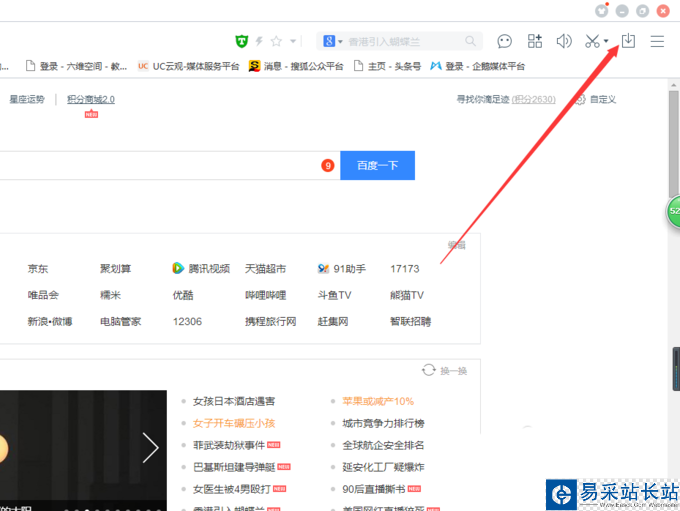Open bookmark UC云观-媒体服务平台
Screen dimensions: 680x511
point(189,66)
